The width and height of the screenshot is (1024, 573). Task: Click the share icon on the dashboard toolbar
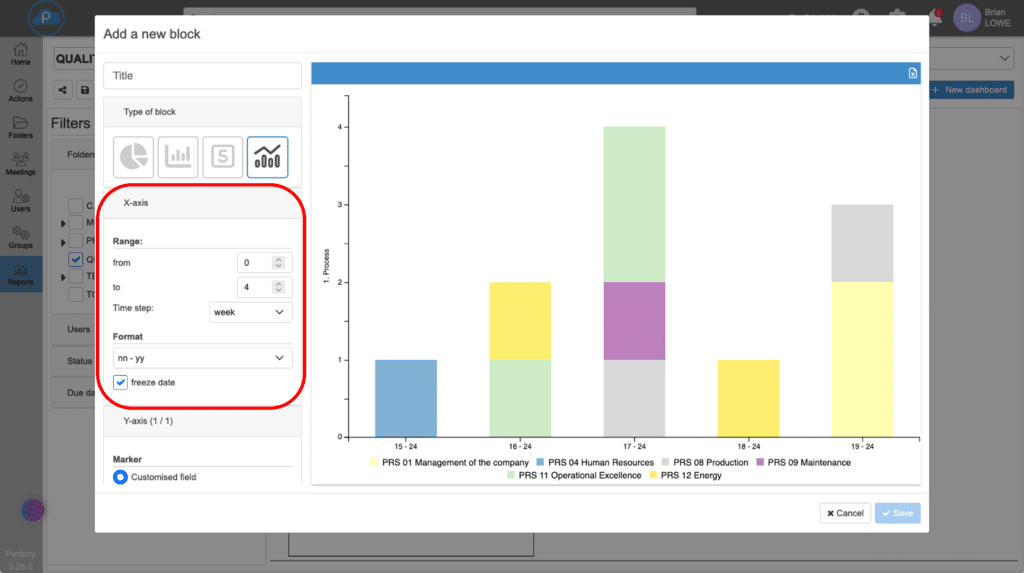[x=63, y=90]
